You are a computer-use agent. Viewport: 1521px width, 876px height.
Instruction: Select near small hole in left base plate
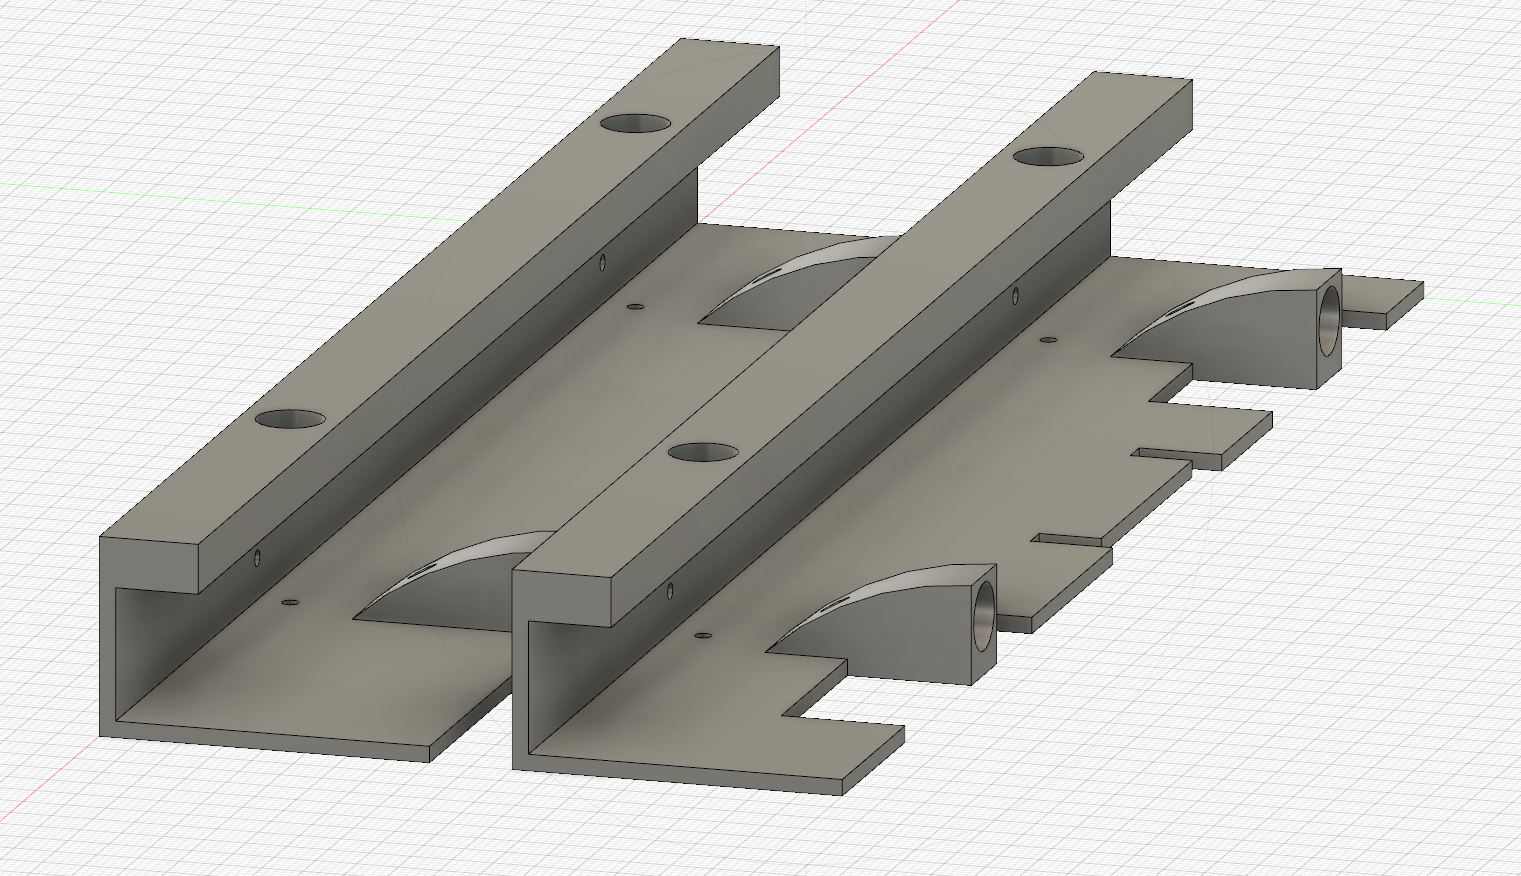pos(291,602)
